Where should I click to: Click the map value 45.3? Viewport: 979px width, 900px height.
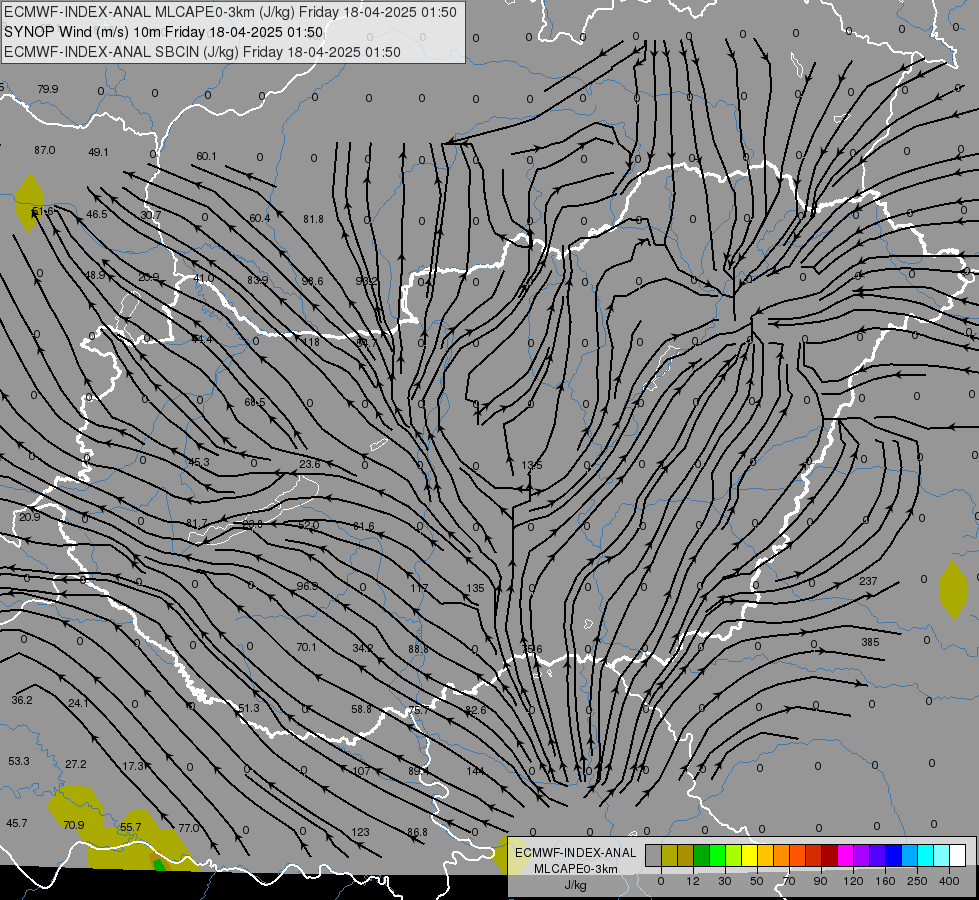click(x=199, y=462)
